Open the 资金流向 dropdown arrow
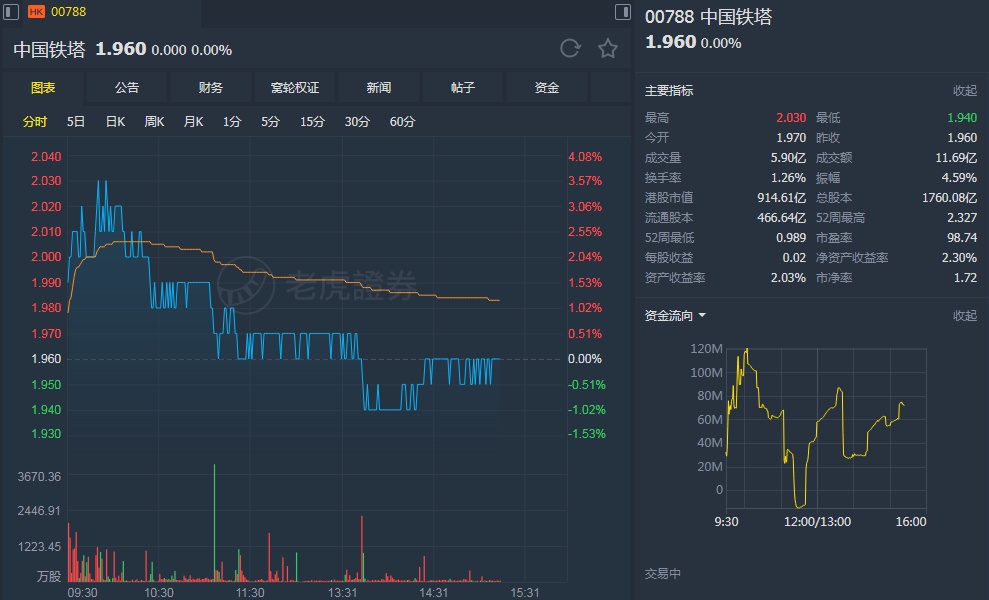This screenshot has height=600, width=989. 702,315
